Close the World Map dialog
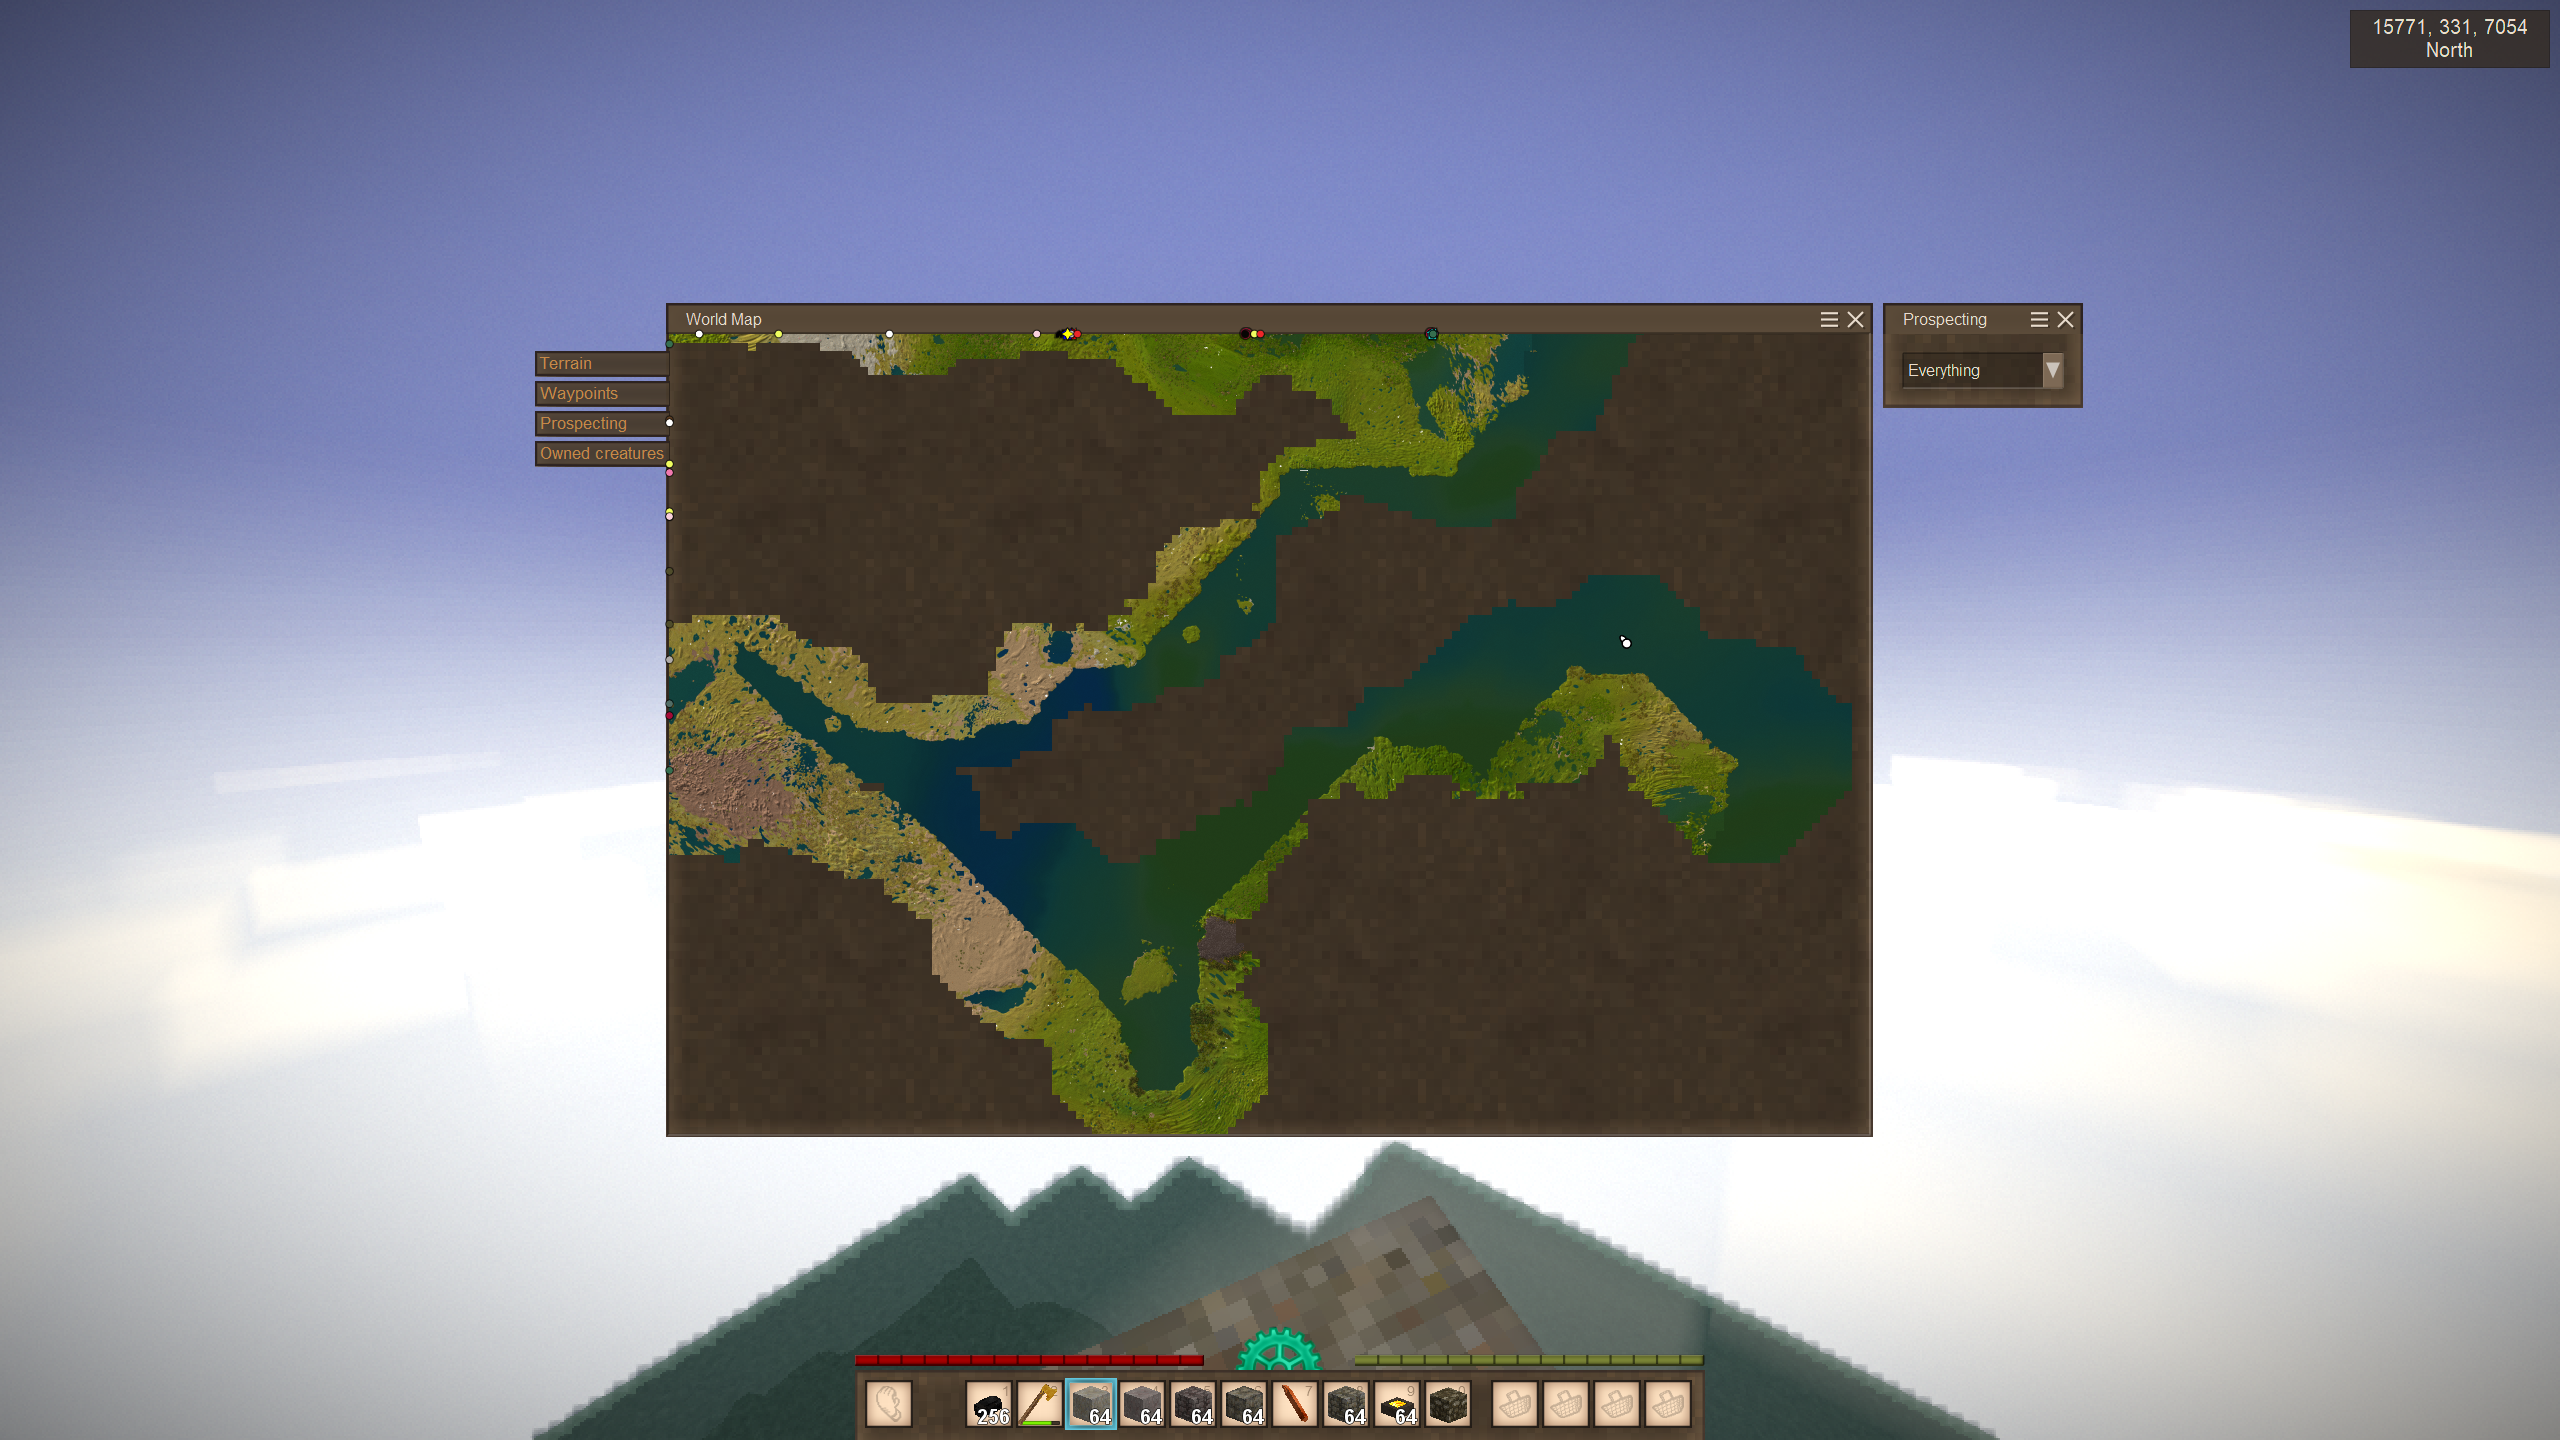This screenshot has height=1440, width=2560. pyautogui.click(x=1856, y=320)
